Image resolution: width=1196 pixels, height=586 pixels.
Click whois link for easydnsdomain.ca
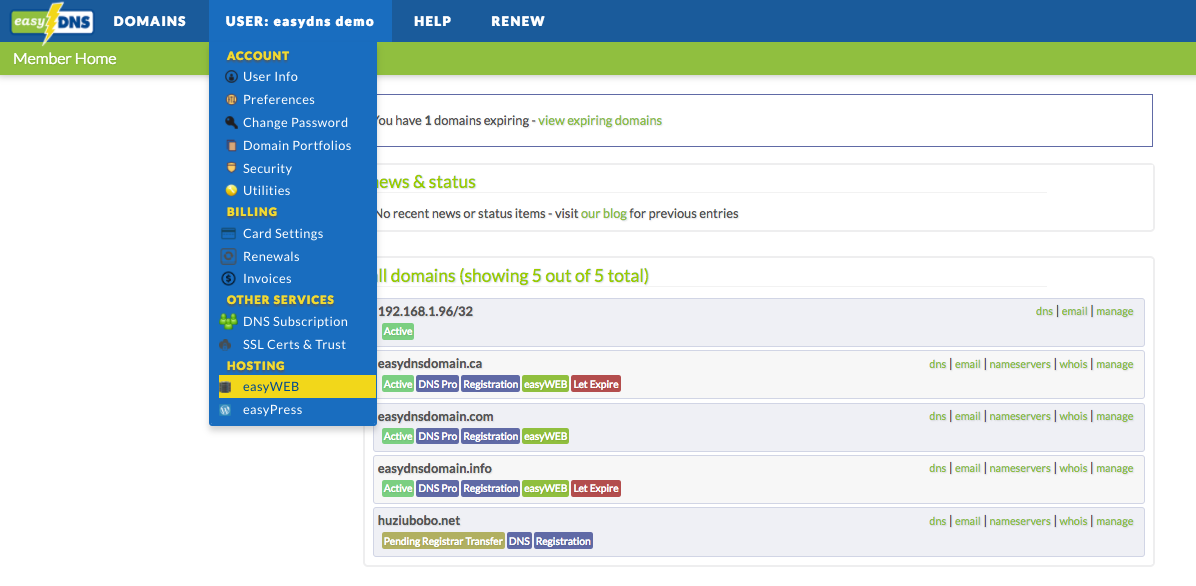coord(1073,364)
